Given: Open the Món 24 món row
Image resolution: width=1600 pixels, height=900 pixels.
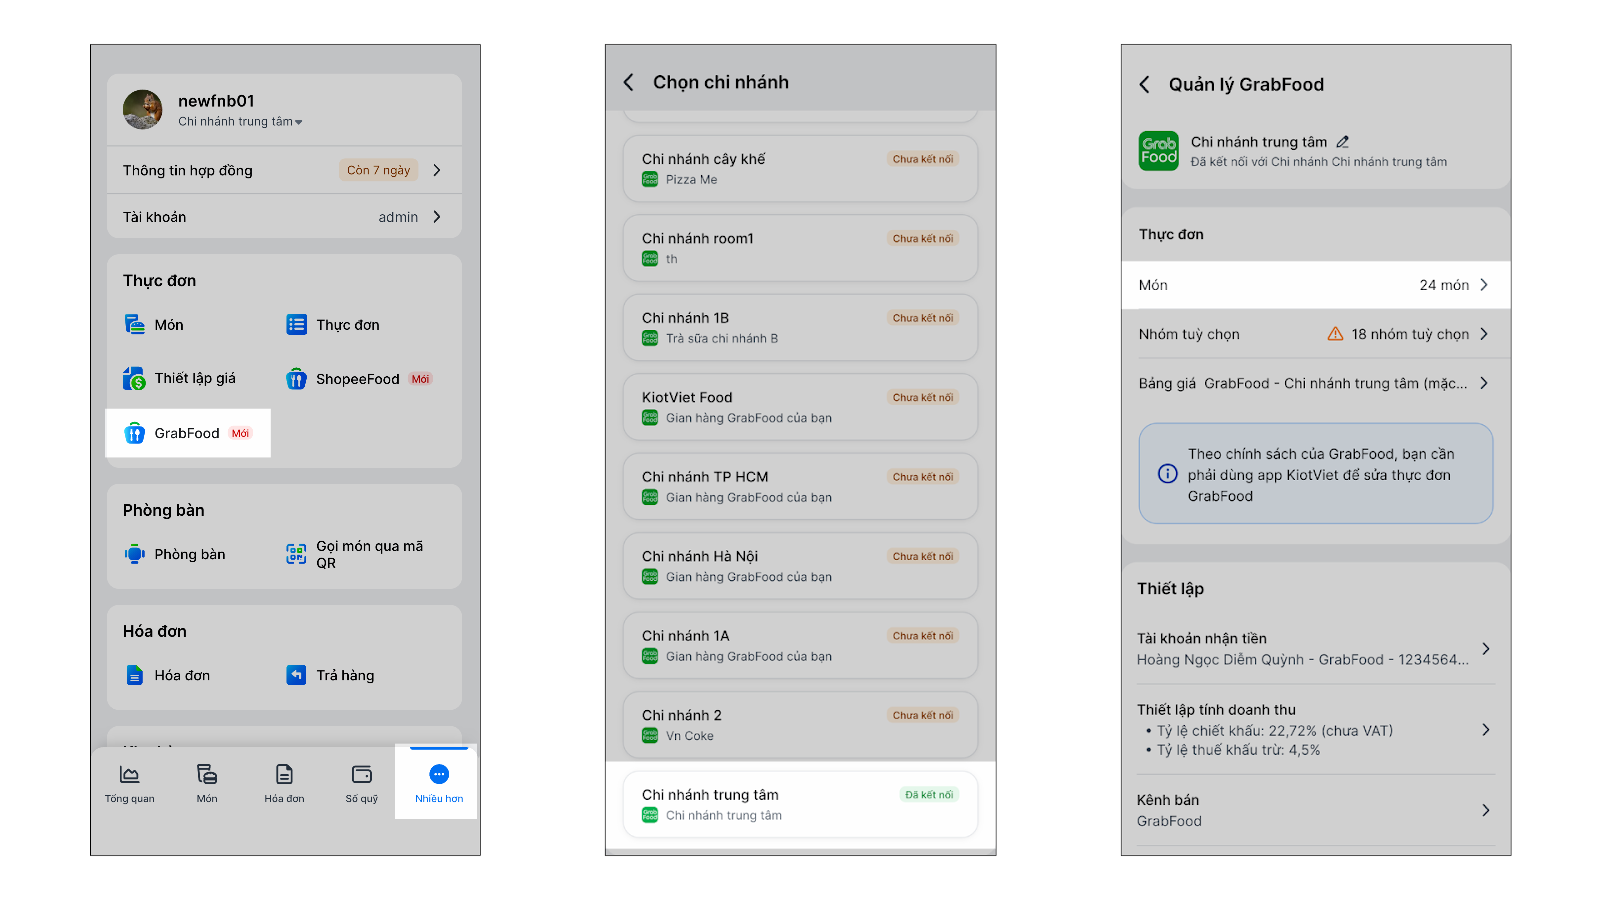Looking at the screenshot, I should [1314, 285].
